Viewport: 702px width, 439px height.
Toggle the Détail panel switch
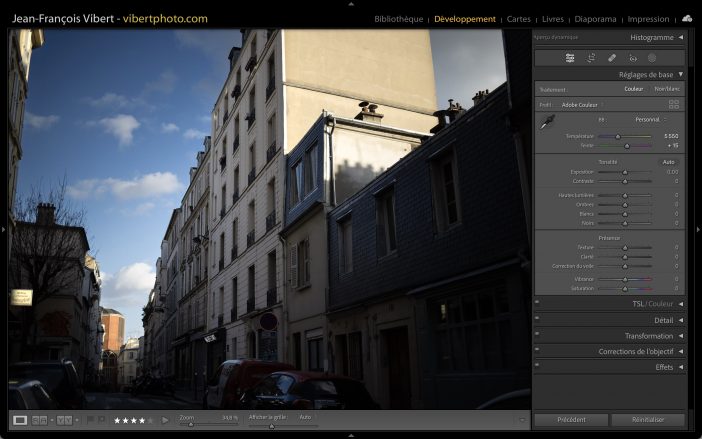click(537, 320)
